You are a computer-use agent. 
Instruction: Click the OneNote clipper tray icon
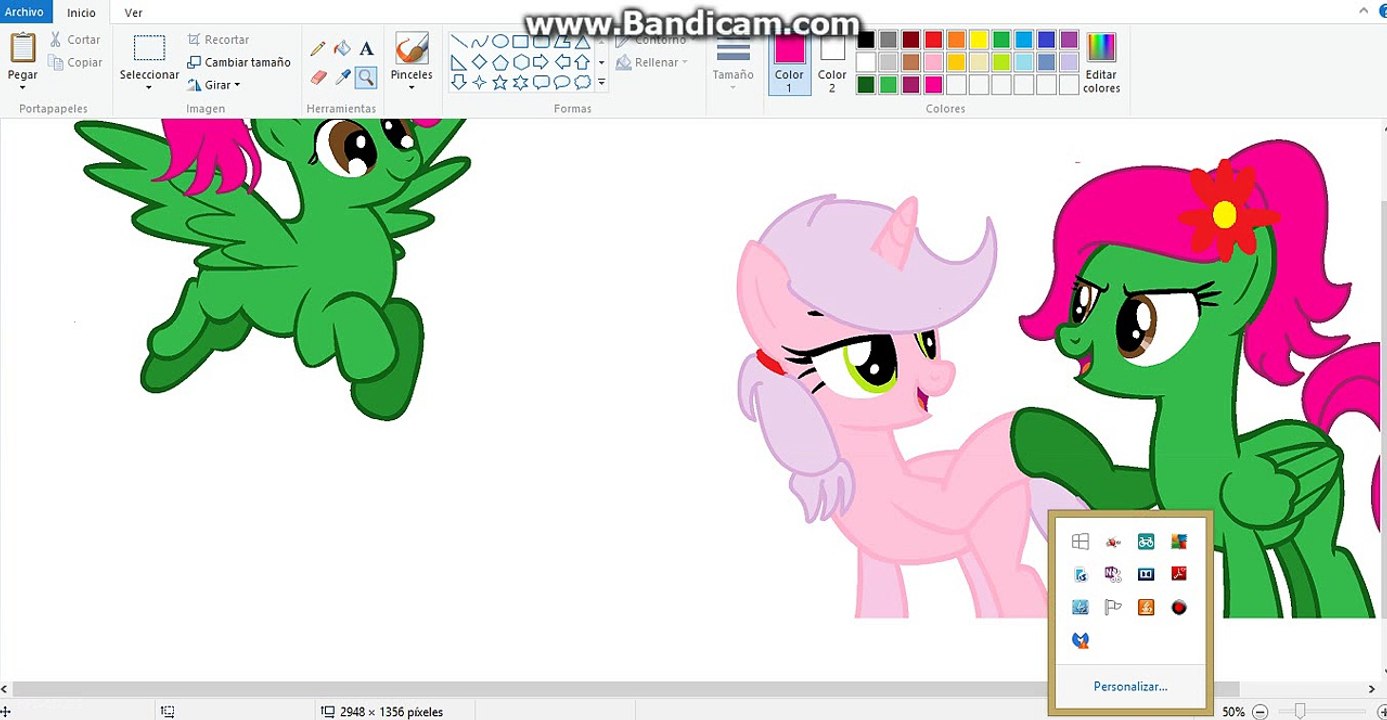(x=1113, y=574)
